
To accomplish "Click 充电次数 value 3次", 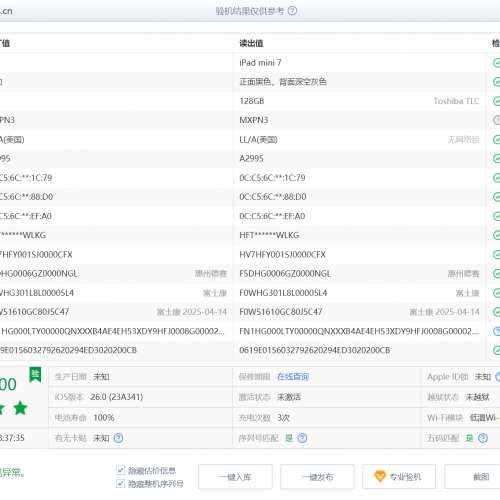I will pos(283,417).
